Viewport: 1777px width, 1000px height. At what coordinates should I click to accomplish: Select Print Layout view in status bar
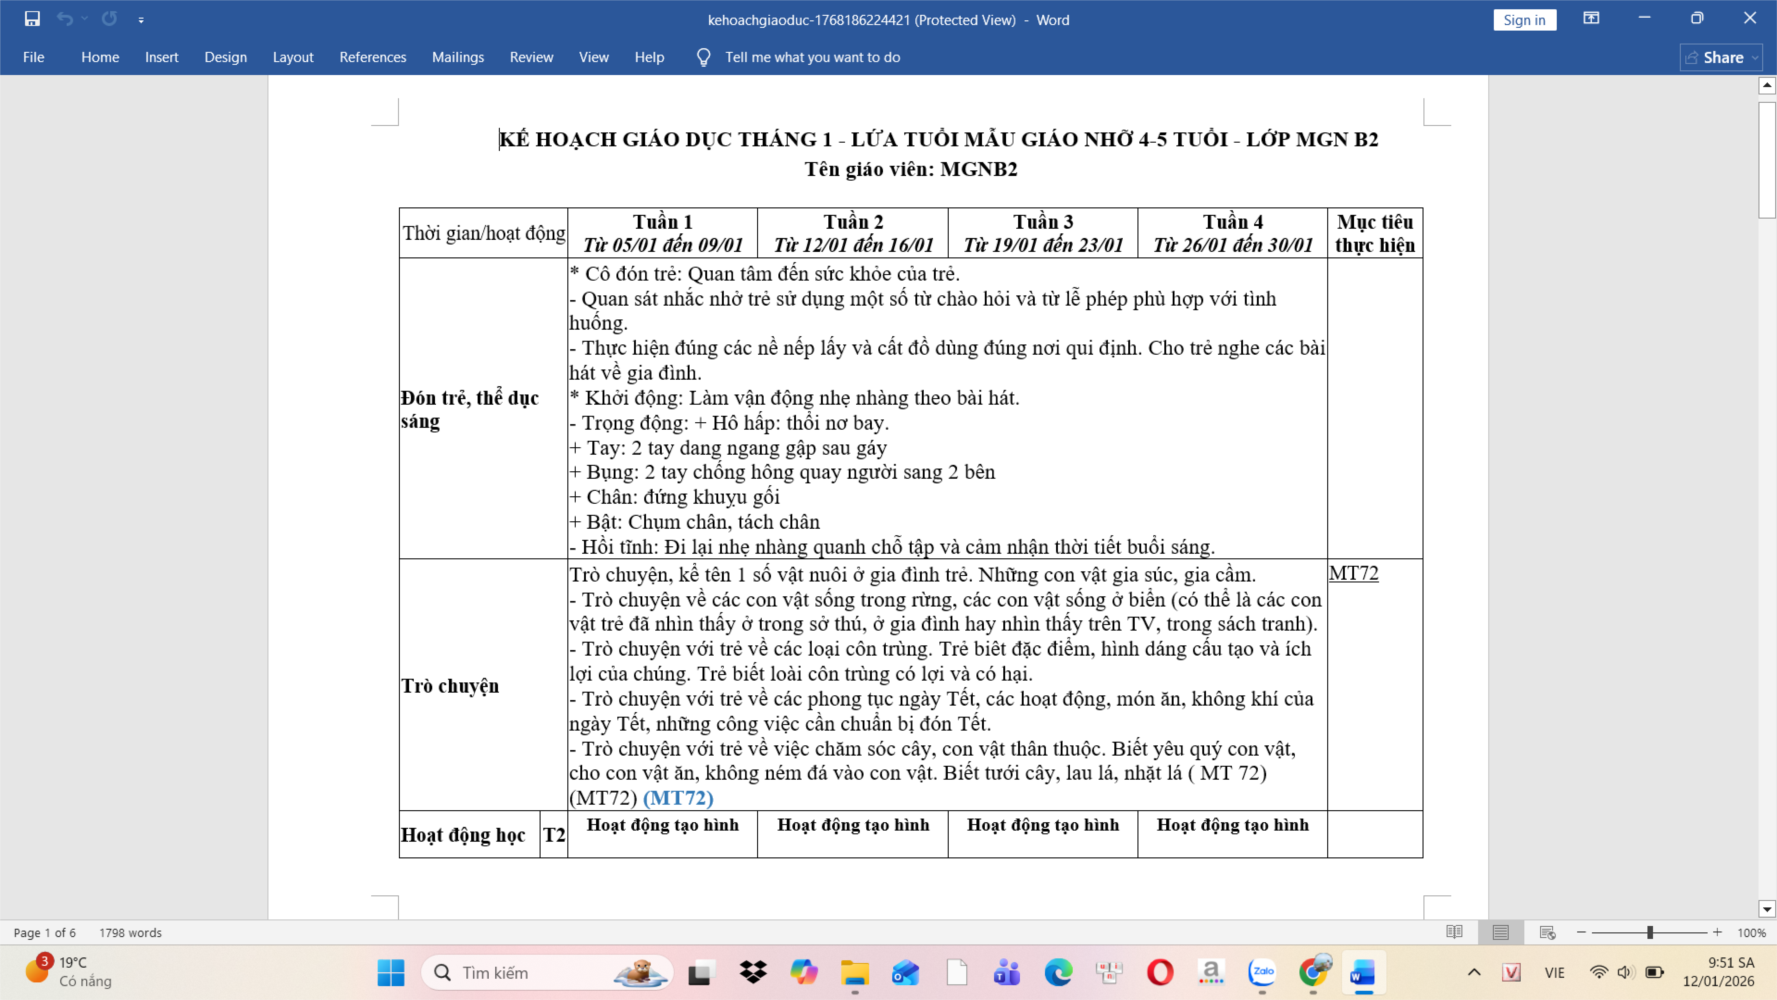pyautogui.click(x=1500, y=932)
